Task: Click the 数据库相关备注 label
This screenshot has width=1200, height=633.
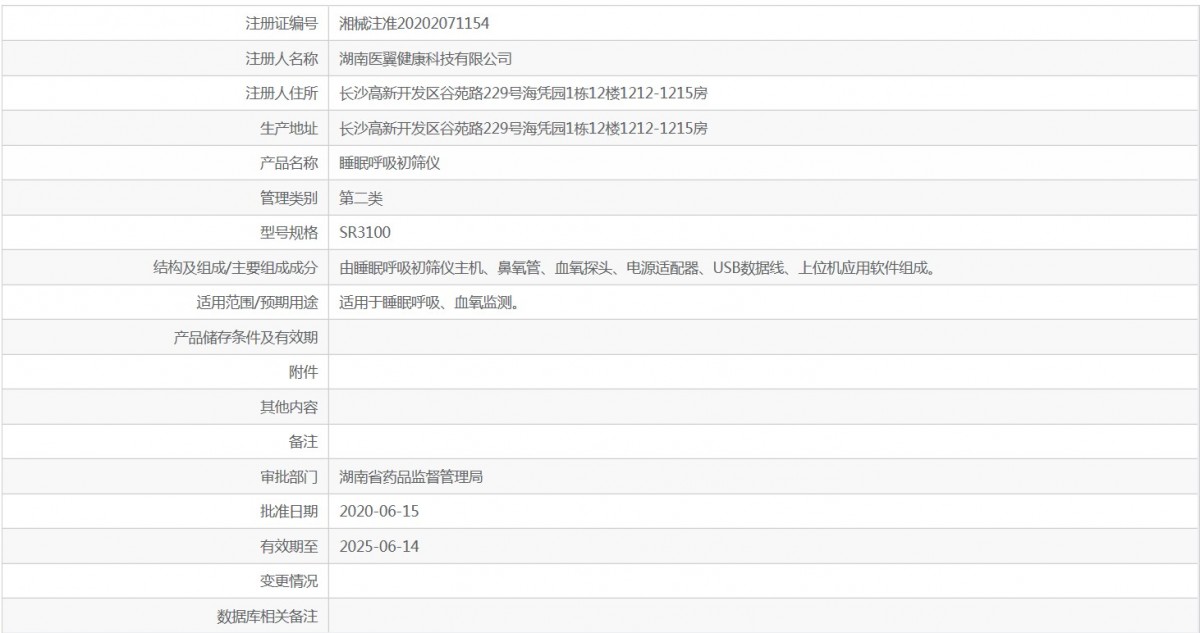Action: (268, 616)
